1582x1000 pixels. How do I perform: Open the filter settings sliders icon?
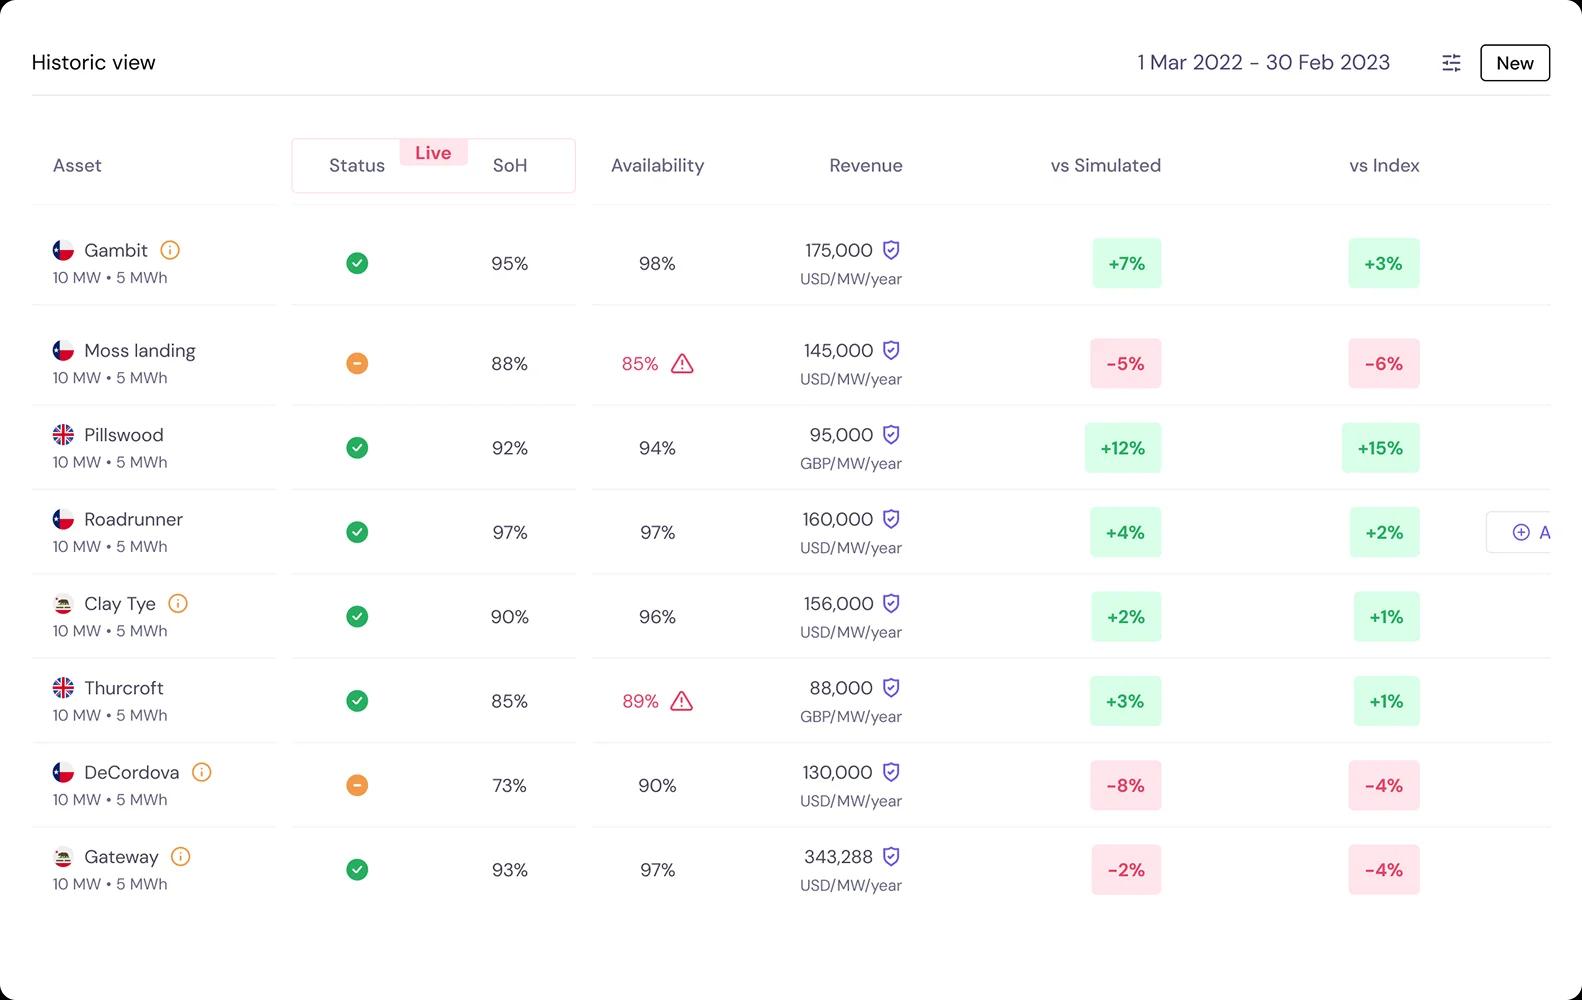click(1451, 63)
